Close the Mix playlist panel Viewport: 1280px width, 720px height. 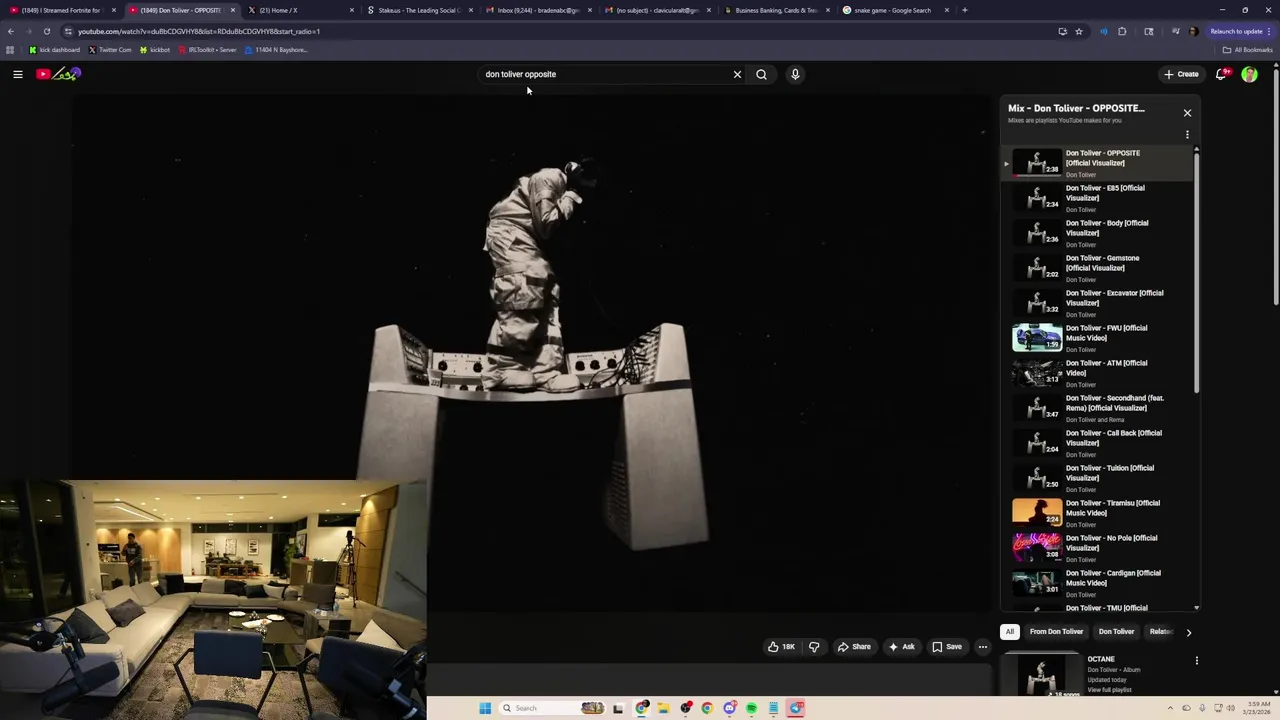pos(1187,113)
